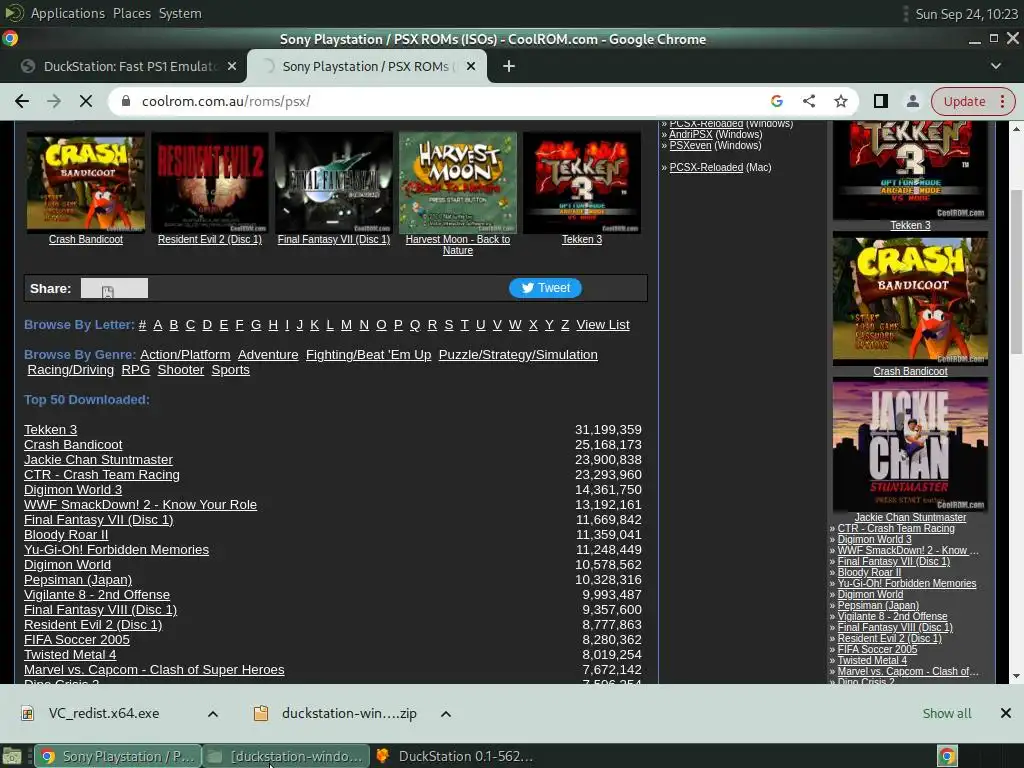Switch to the duckstation-windows taskbar window
The width and height of the screenshot is (1024, 768).
(x=286, y=756)
